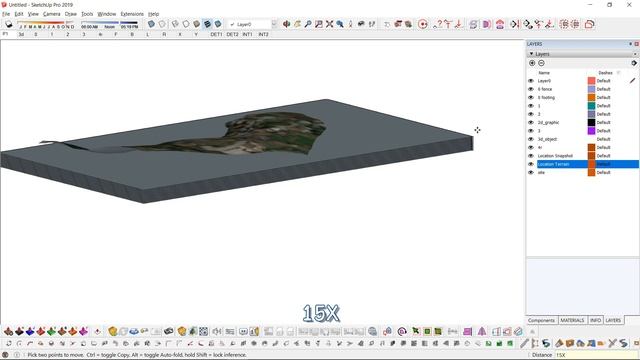Switch to the Components tray tab
The height and width of the screenshot is (360, 640).
coord(541,320)
